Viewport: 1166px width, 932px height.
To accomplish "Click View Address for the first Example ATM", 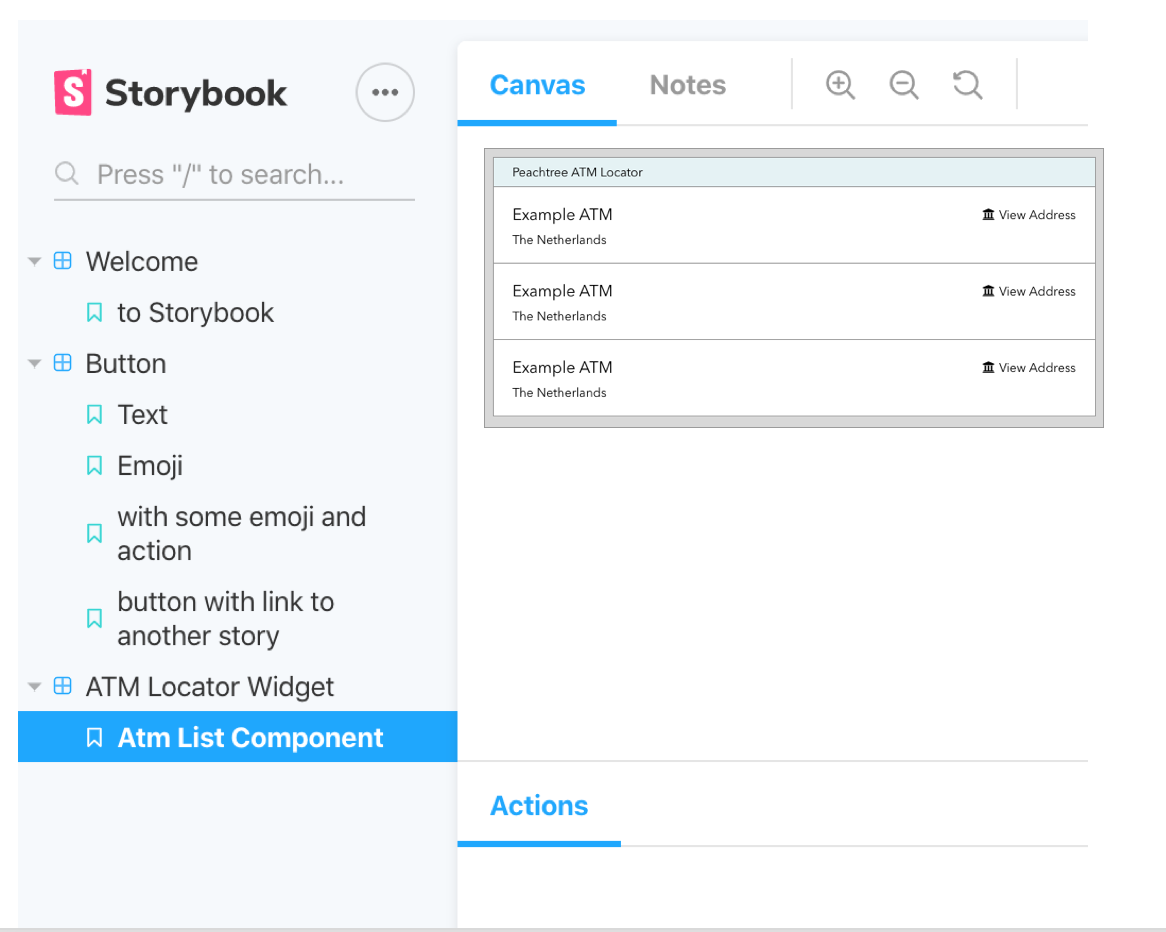I will pyautogui.click(x=1038, y=214).
